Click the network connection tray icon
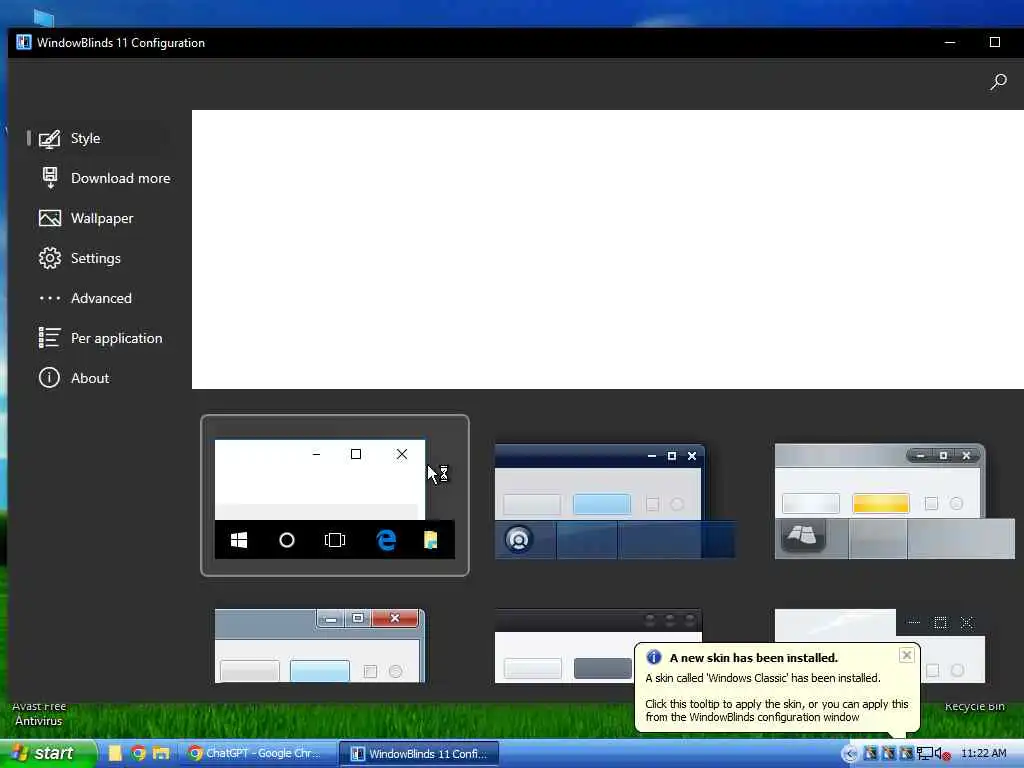This screenshot has height=768, width=1024. pyautogui.click(x=925, y=754)
